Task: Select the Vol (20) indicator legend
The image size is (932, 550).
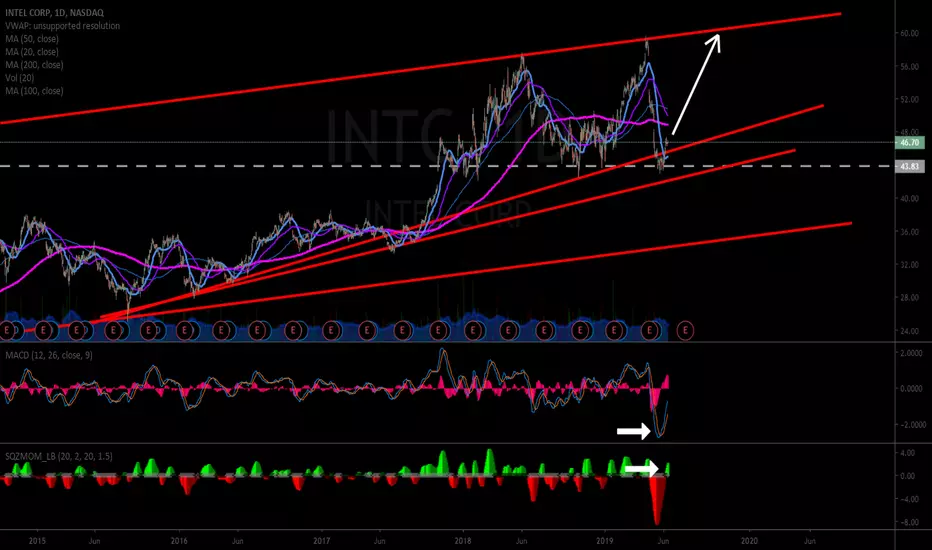Action: [20, 78]
